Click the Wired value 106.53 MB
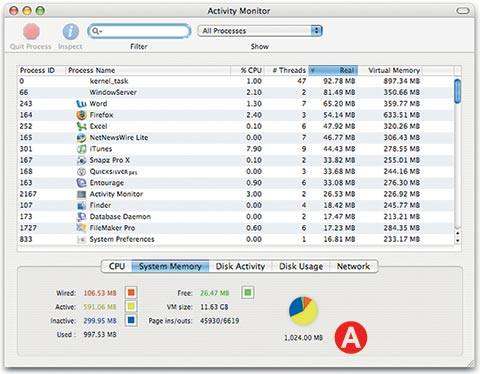480x374 pixels. (x=100, y=293)
